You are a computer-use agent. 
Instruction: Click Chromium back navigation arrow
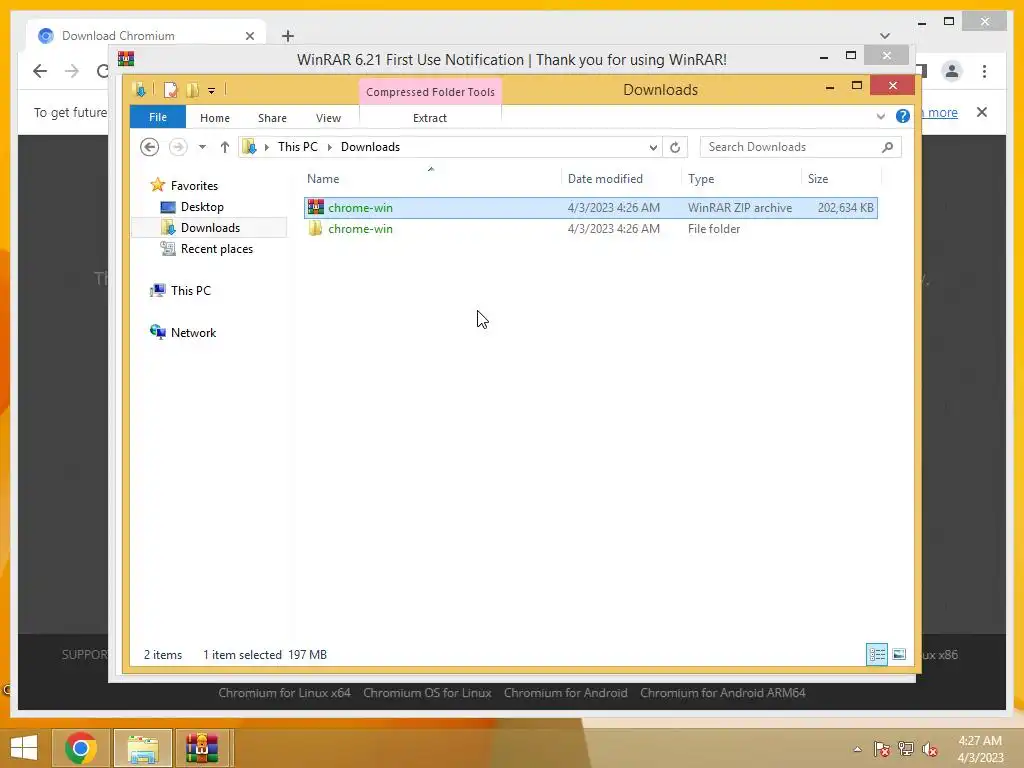(x=40, y=71)
